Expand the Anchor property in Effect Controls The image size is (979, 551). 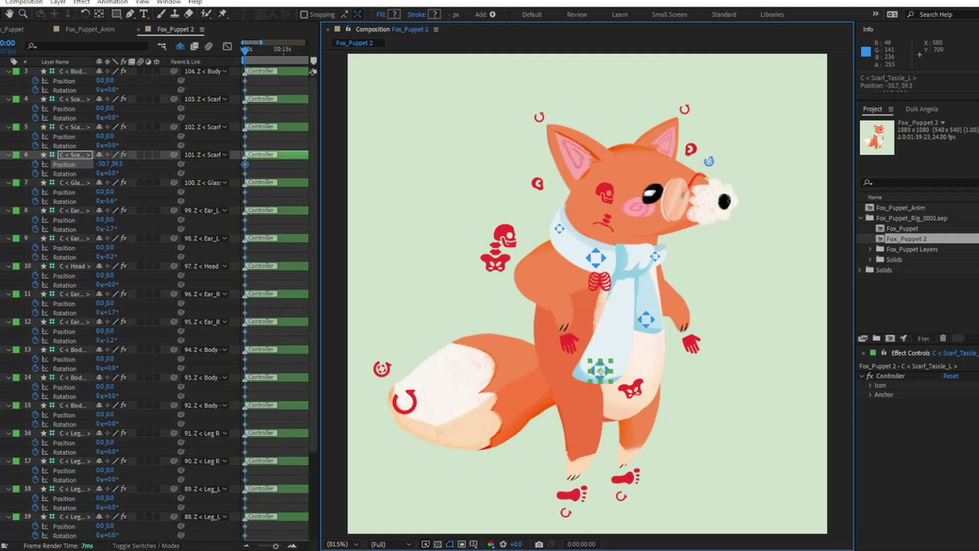pyautogui.click(x=870, y=395)
